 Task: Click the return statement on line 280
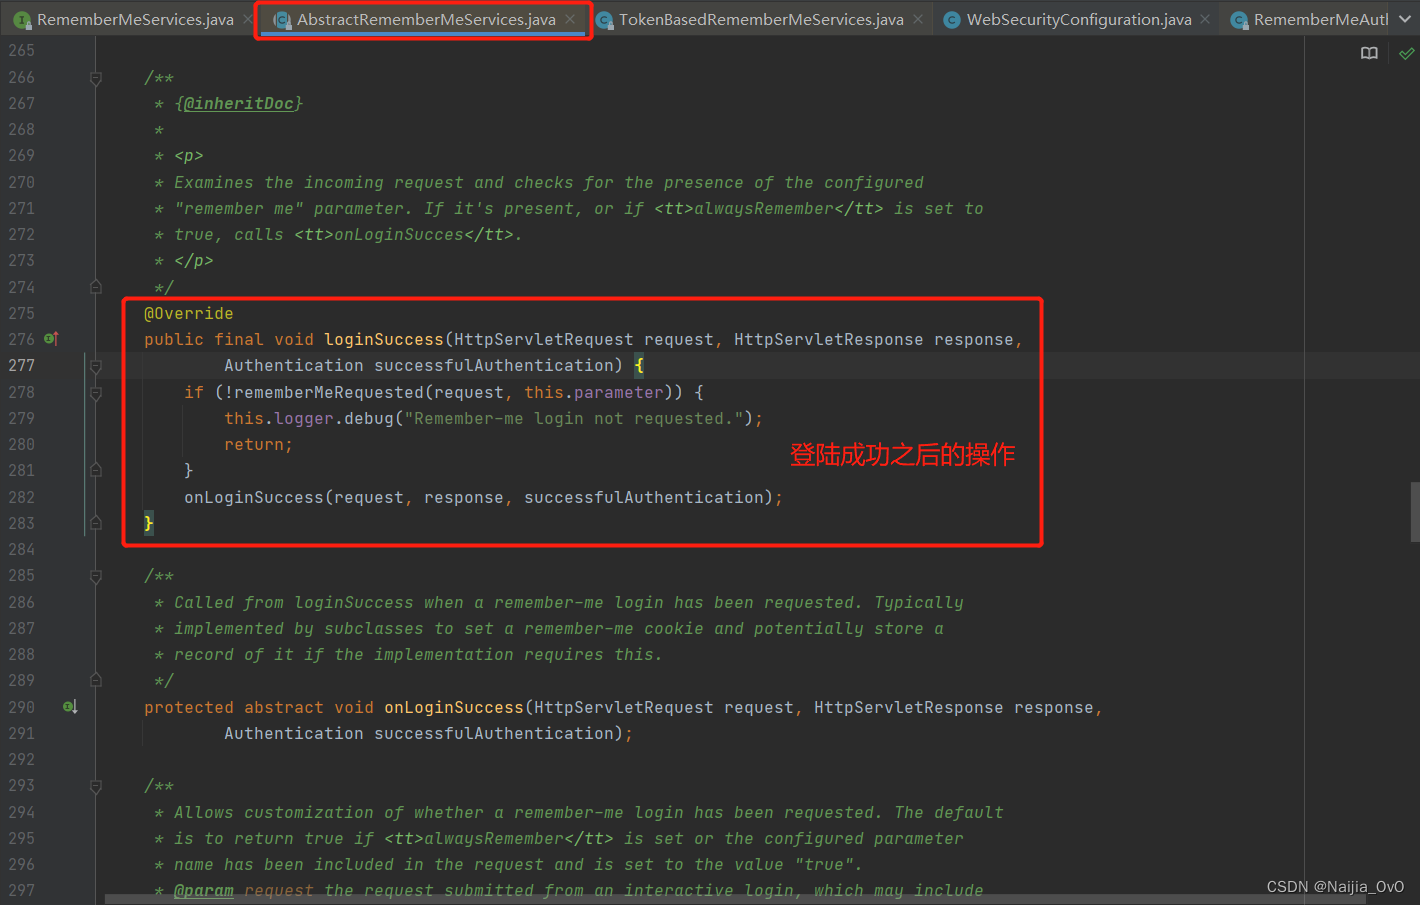(259, 444)
